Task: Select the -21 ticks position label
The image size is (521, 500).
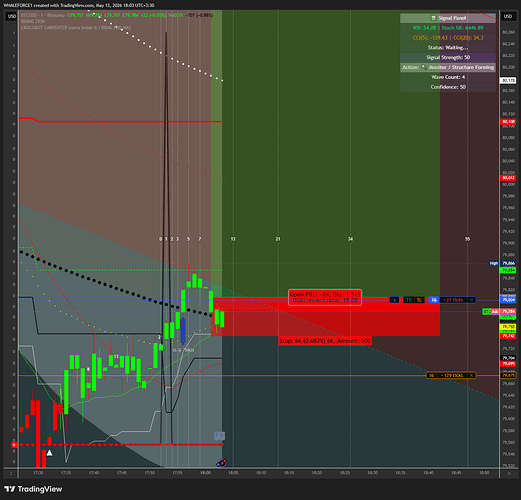Action: (x=453, y=300)
